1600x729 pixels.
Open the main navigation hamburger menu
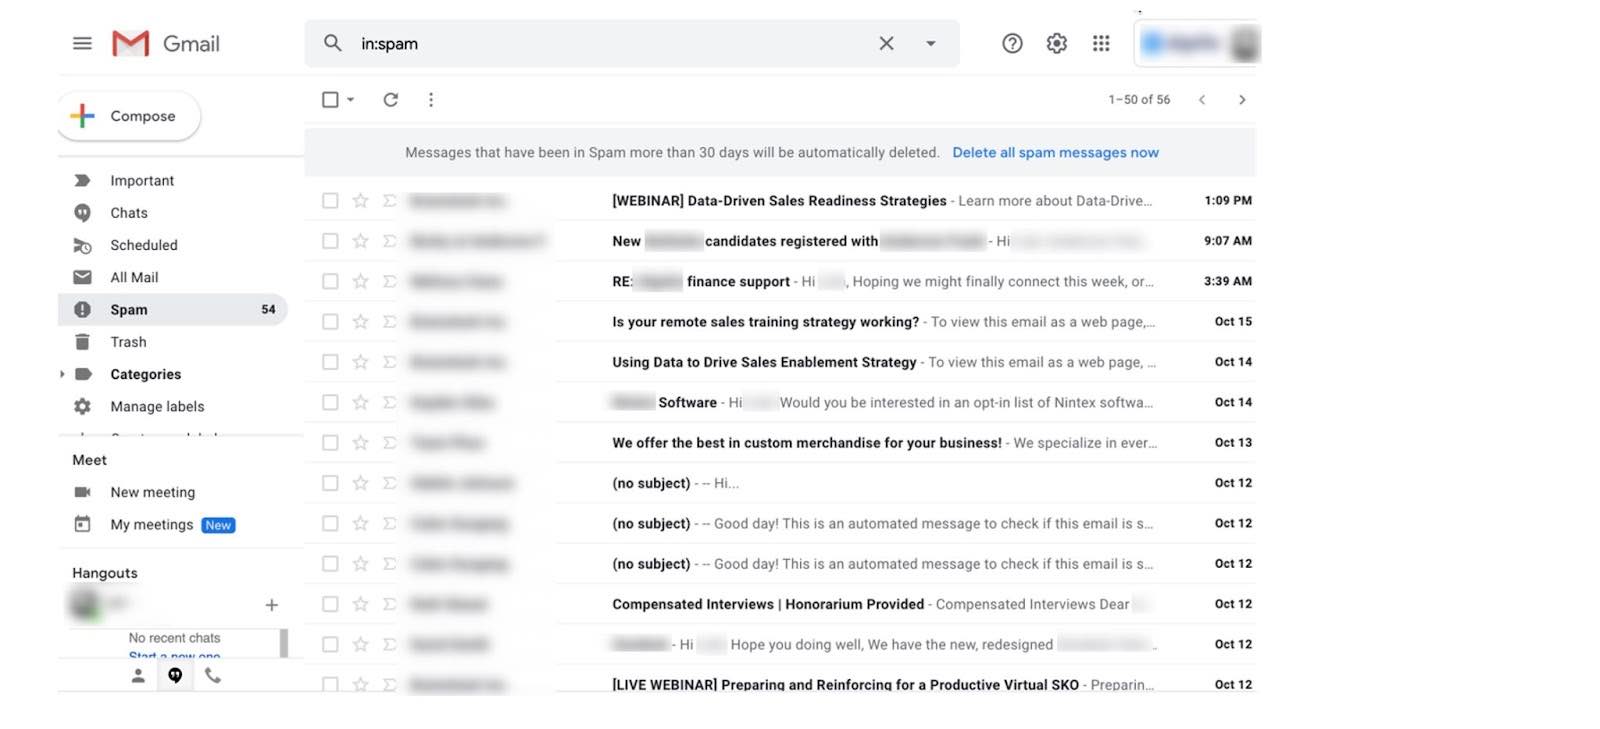[82, 43]
